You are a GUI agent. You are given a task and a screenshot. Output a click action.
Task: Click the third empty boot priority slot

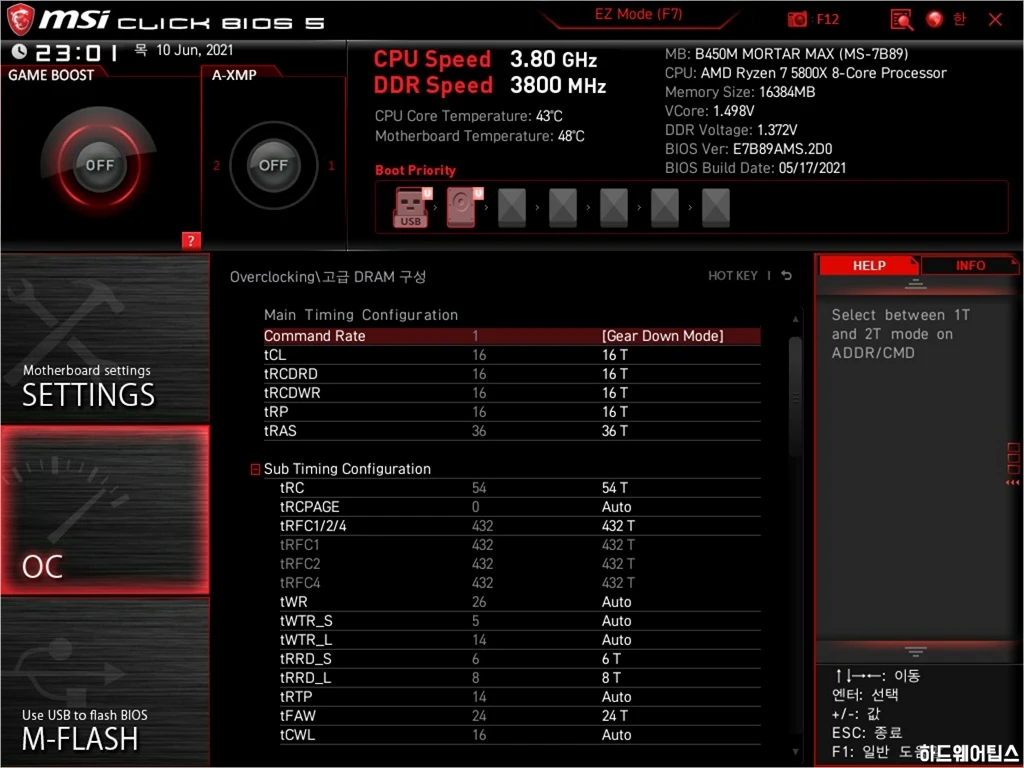pos(613,208)
